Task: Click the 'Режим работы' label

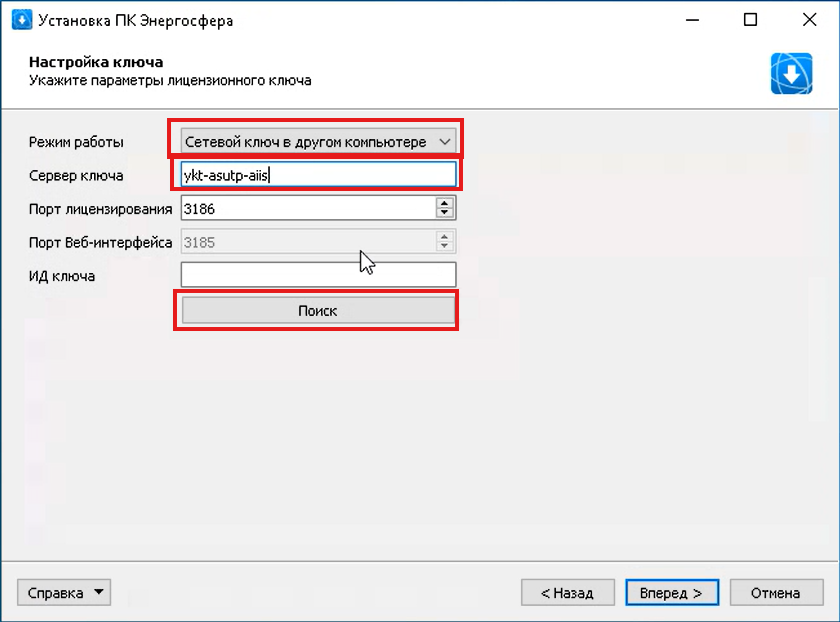Action: click(x=76, y=143)
